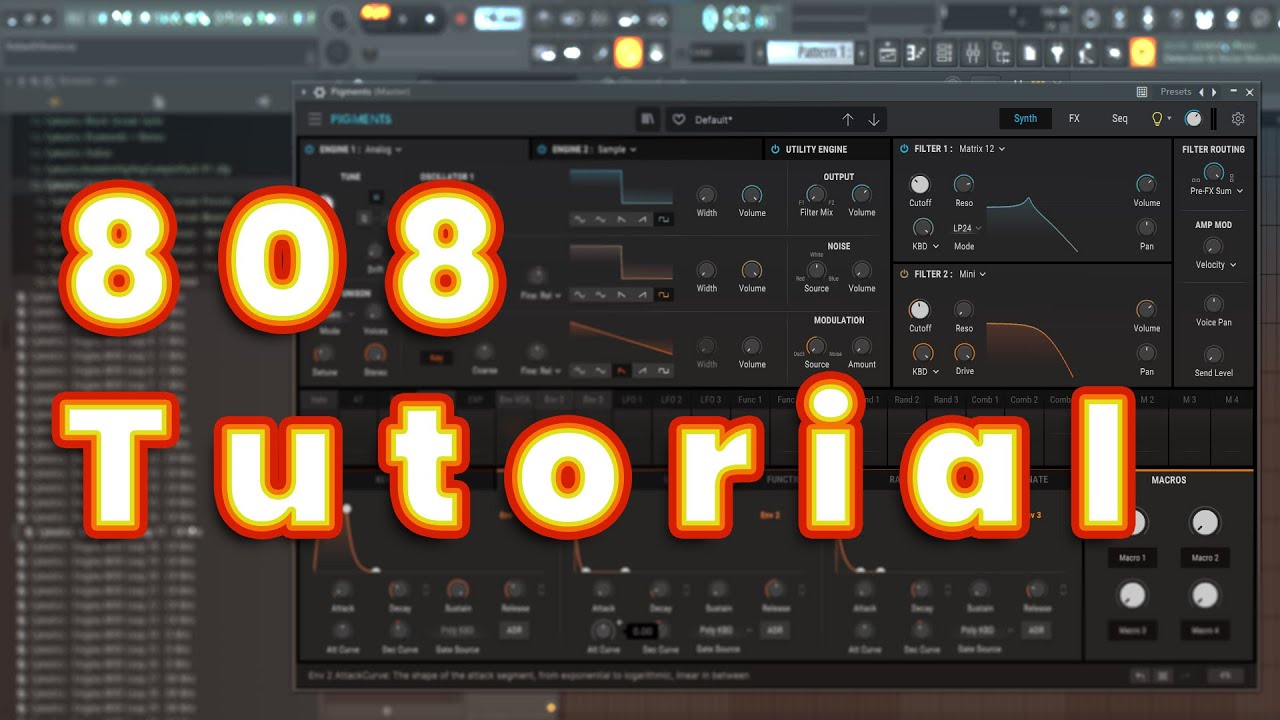Click the master volume knob near settings
The height and width of the screenshot is (720, 1280).
tap(1193, 119)
